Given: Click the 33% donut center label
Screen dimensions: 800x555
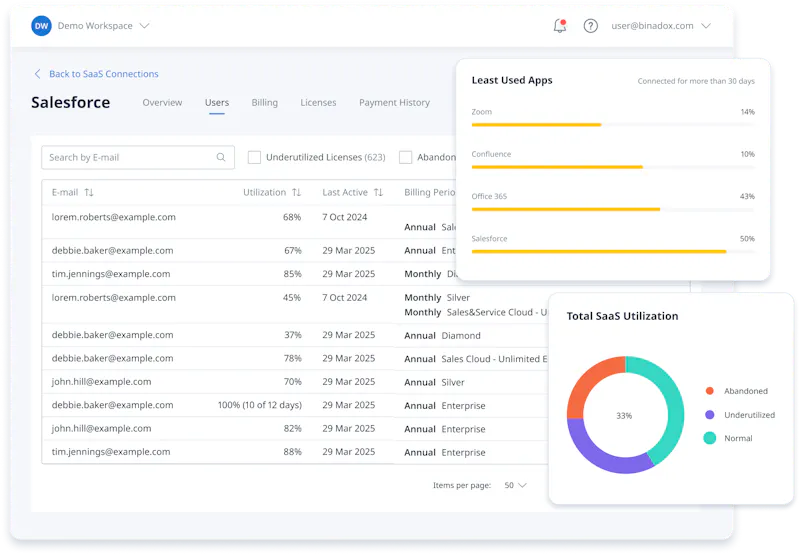Looking at the screenshot, I should tap(624, 416).
